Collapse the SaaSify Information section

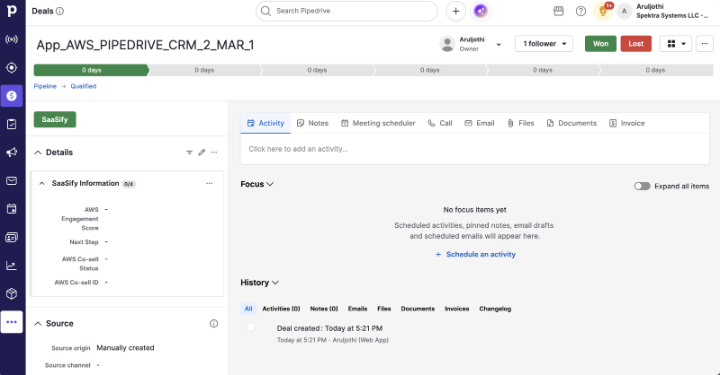pyautogui.click(x=42, y=184)
